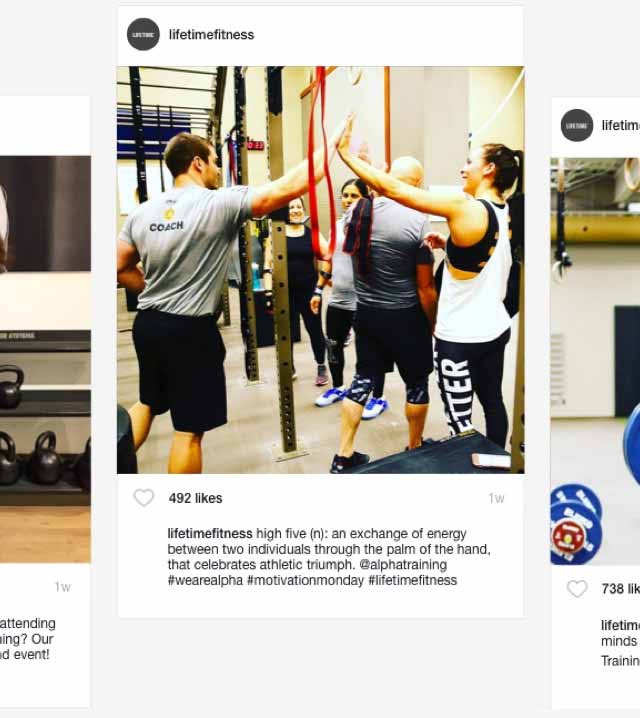View the 738 likes count

tap(621, 589)
